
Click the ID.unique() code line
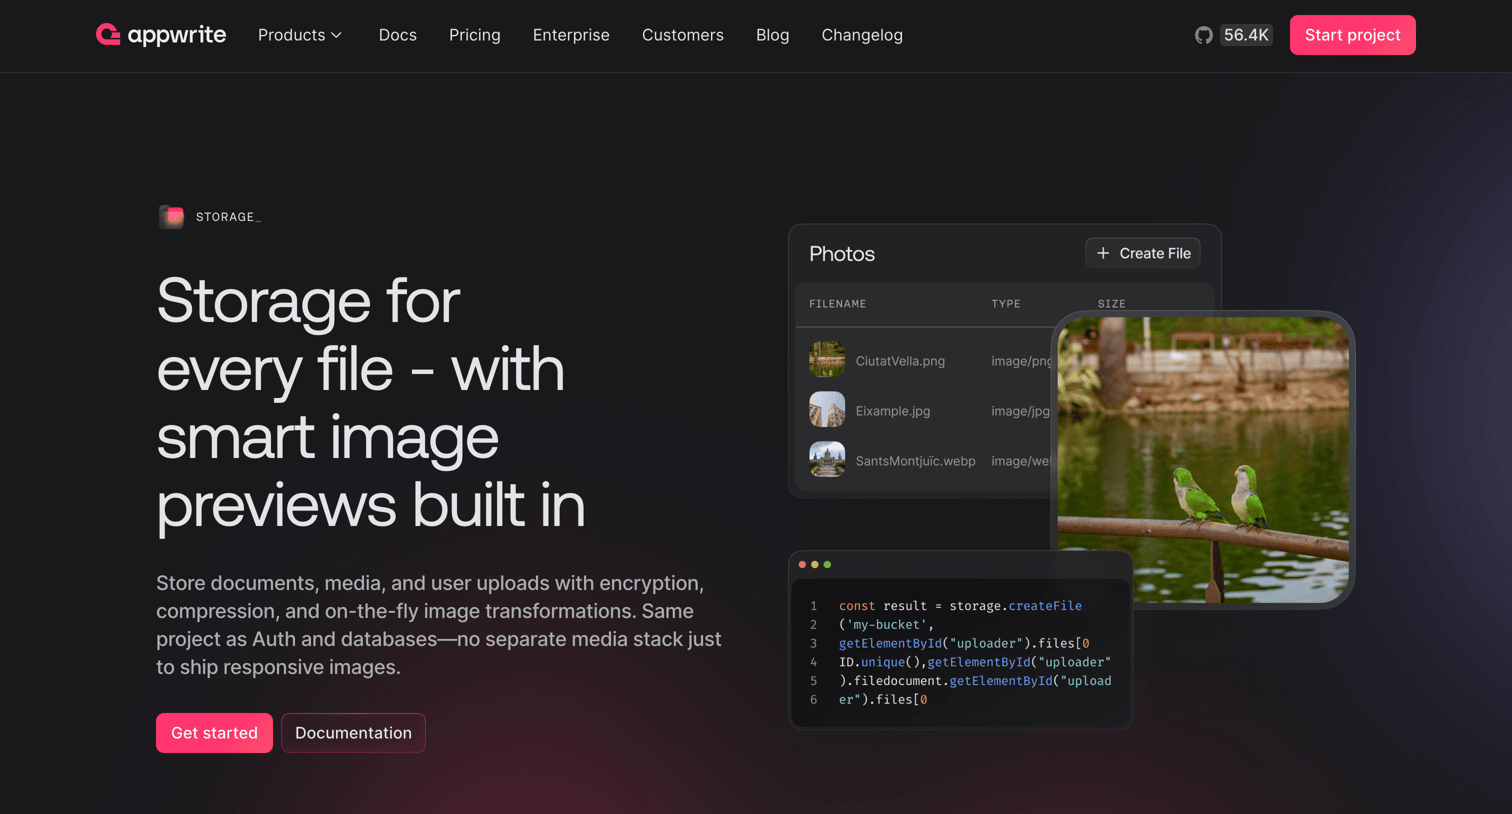point(975,662)
